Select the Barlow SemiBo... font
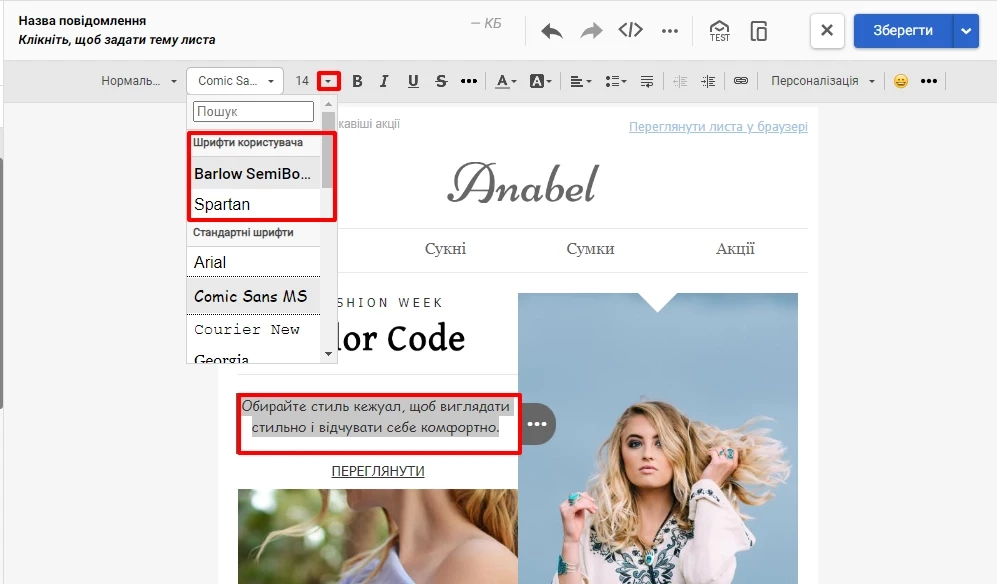 coord(253,173)
